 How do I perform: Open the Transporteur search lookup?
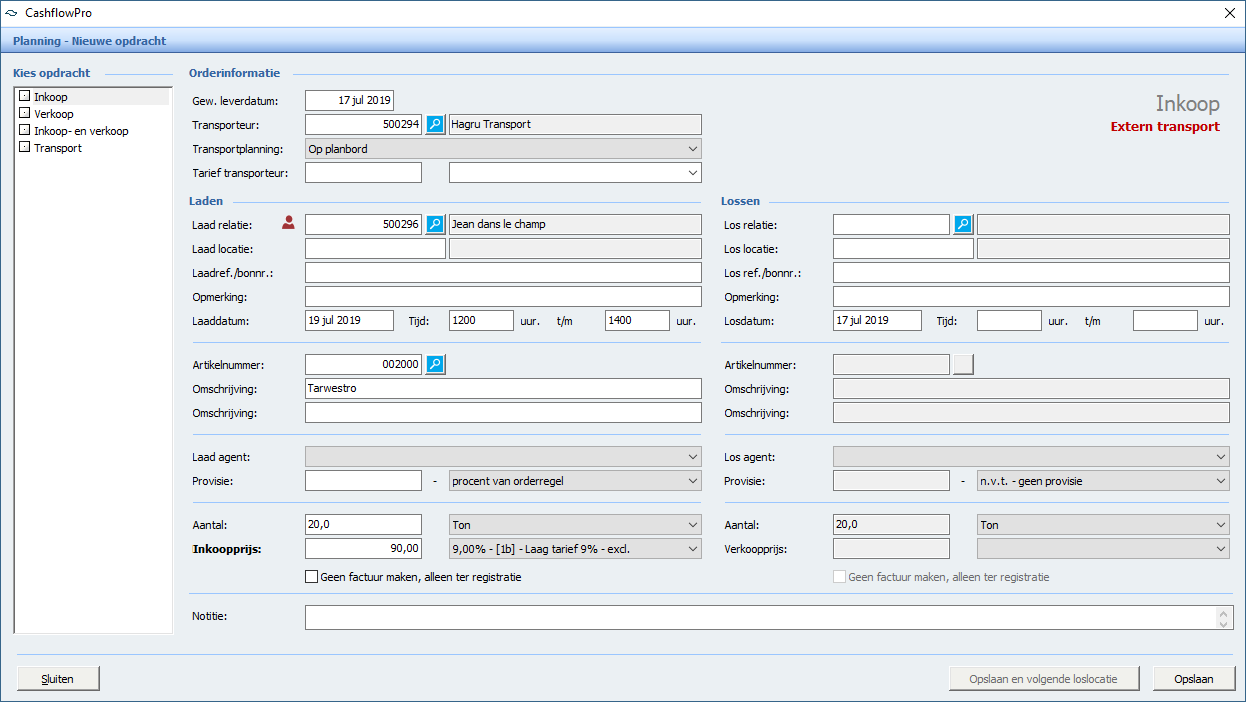point(435,124)
